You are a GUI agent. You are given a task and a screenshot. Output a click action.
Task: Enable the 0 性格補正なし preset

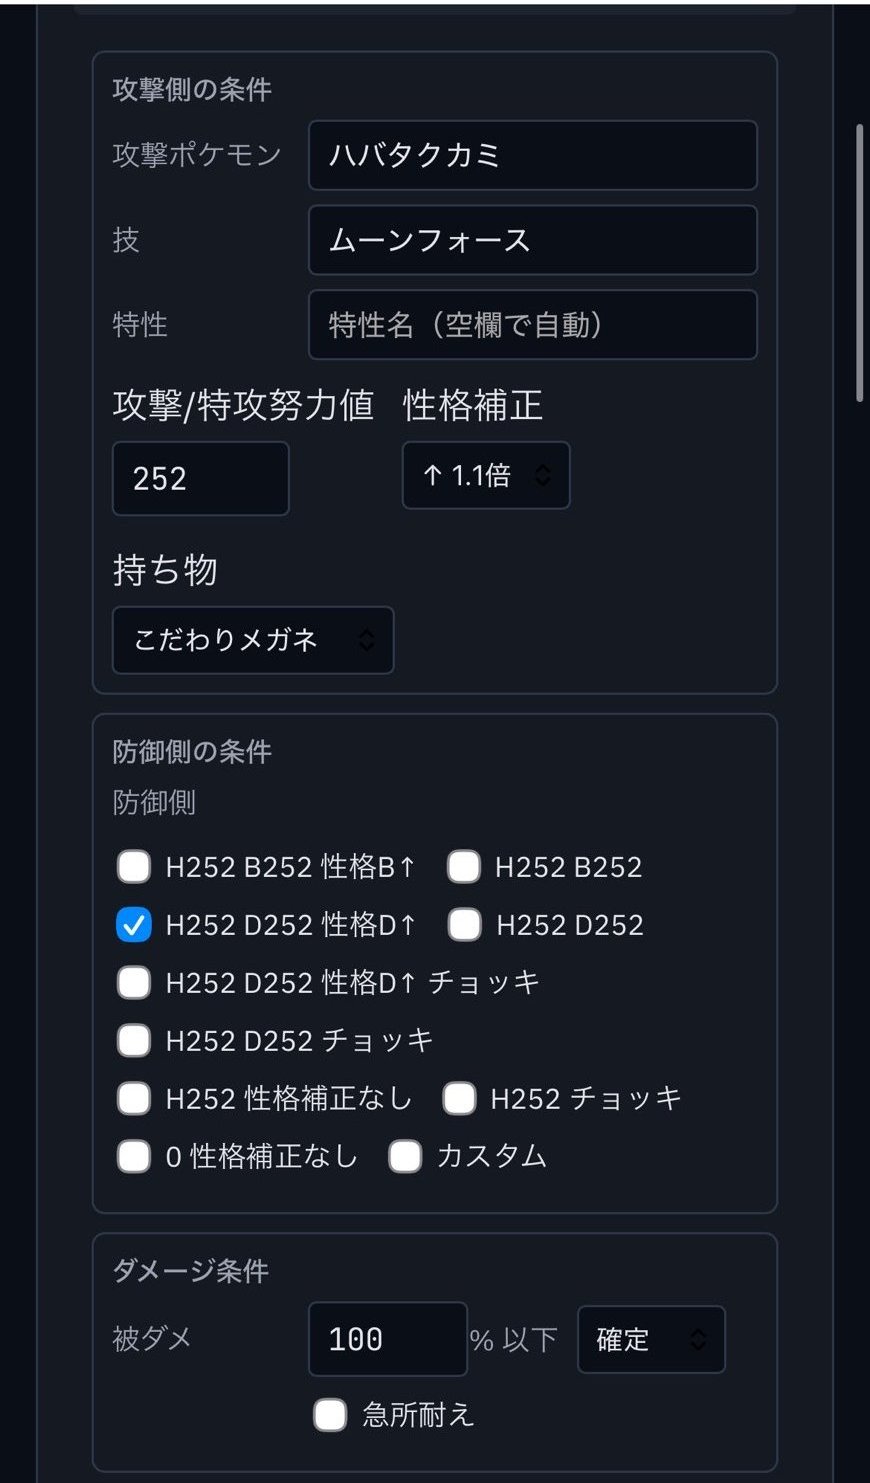coord(133,1156)
